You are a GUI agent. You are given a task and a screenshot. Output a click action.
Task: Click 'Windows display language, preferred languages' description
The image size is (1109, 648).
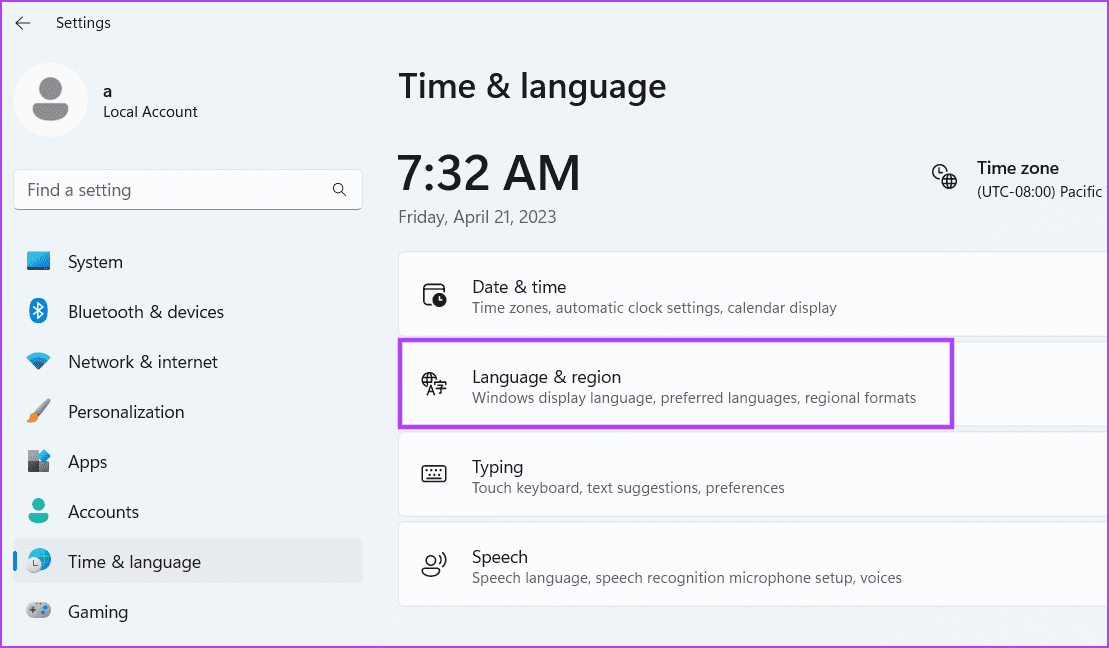tap(694, 398)
